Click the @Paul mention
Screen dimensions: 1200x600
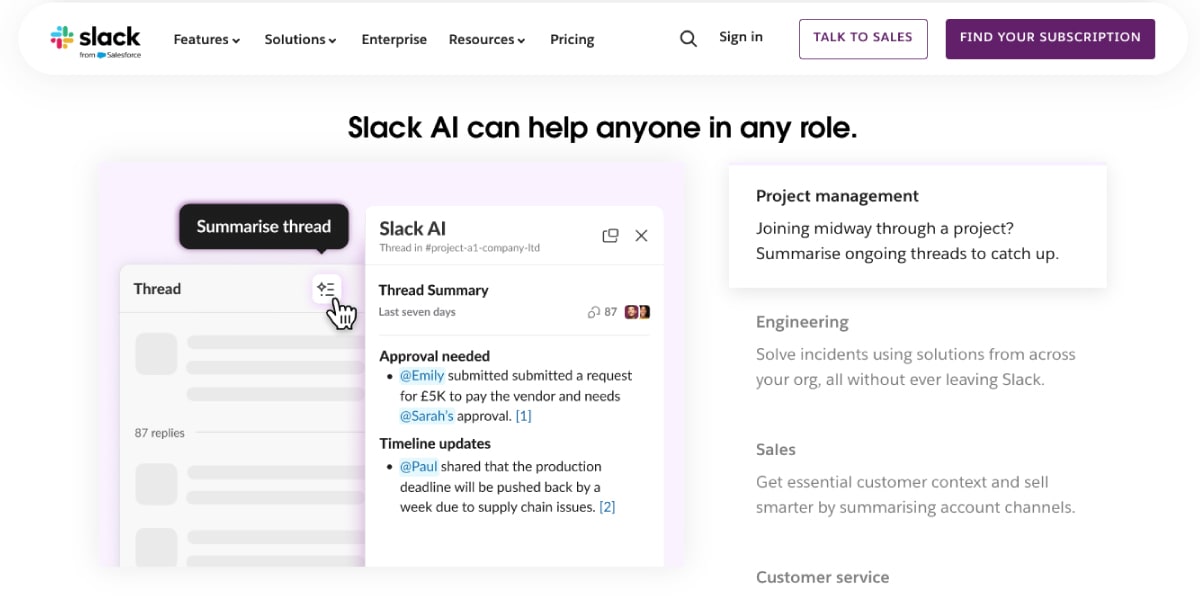tap(418, 467)
